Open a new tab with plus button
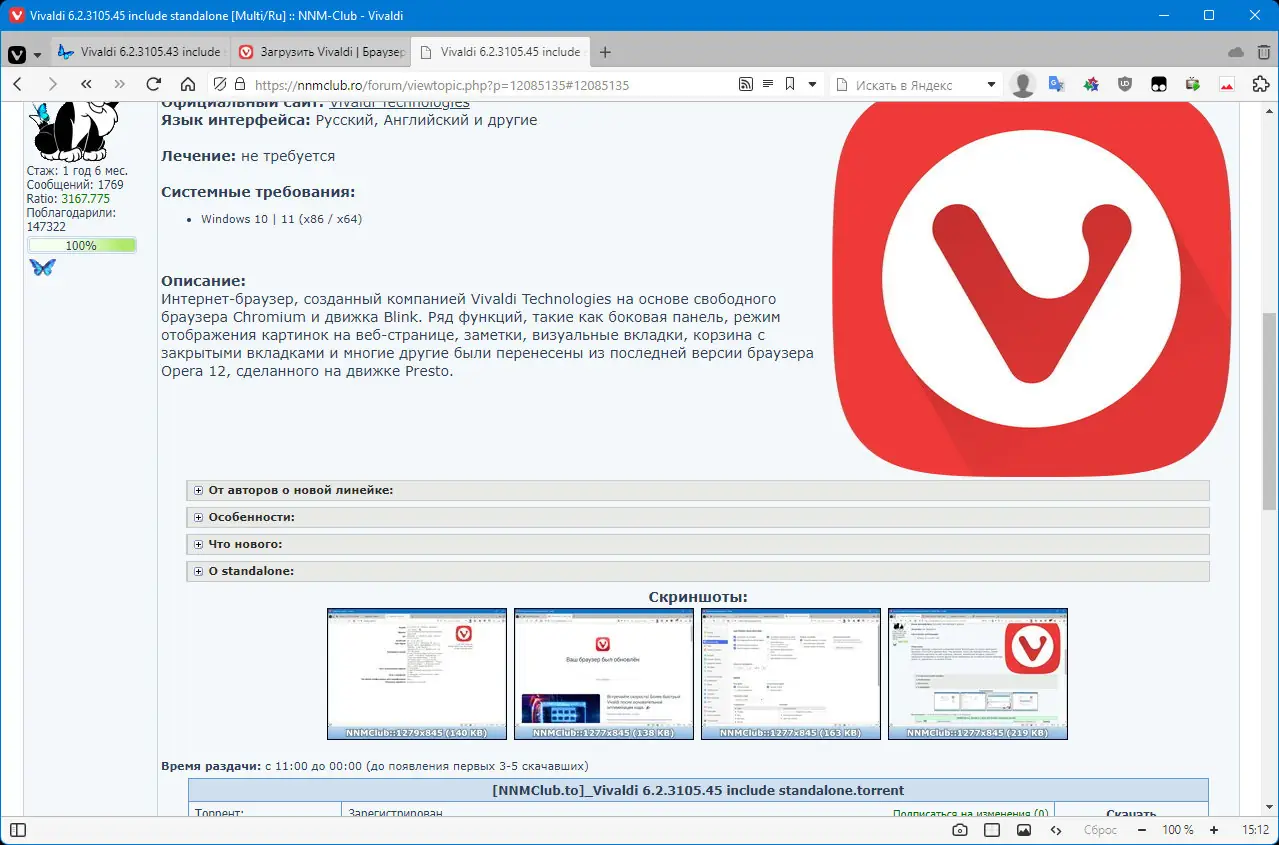 point(604,52)
